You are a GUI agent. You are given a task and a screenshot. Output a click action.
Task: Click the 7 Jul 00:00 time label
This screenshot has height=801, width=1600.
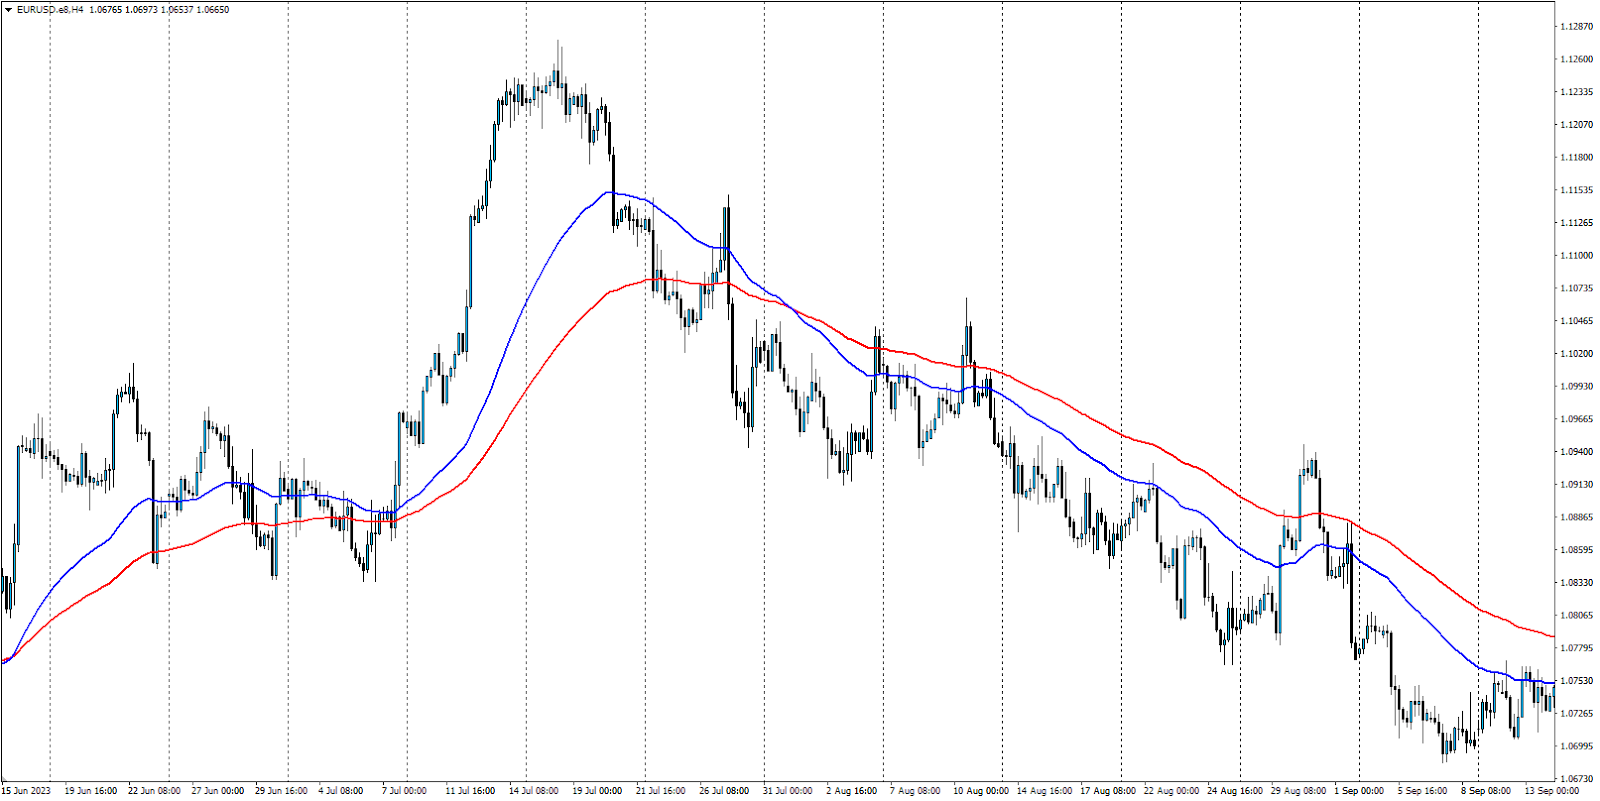point(404,791)
